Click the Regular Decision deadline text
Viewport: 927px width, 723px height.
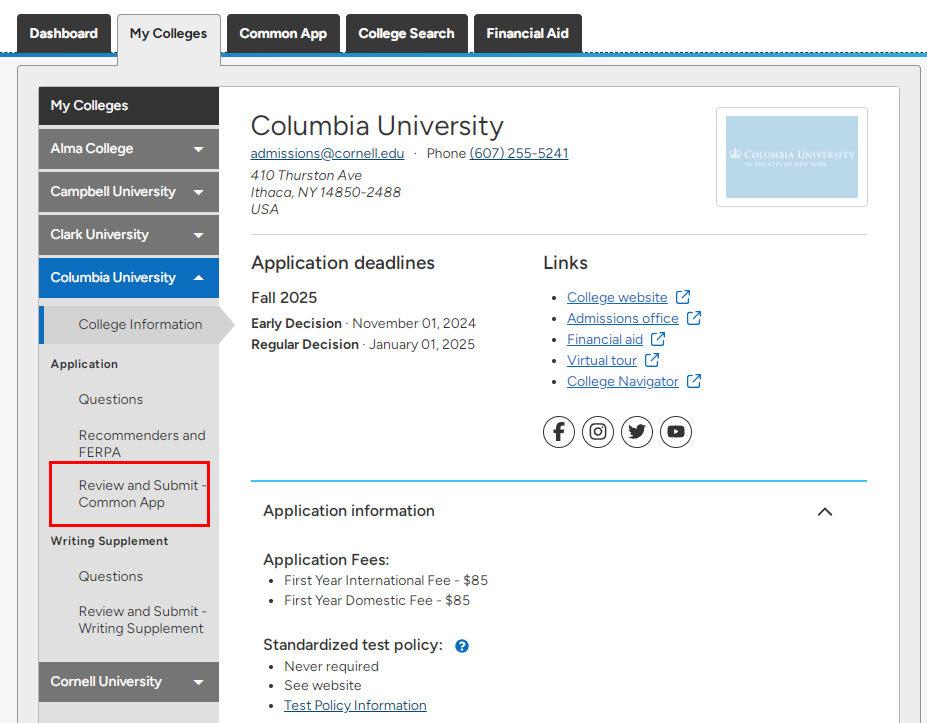tap(363, 345)
